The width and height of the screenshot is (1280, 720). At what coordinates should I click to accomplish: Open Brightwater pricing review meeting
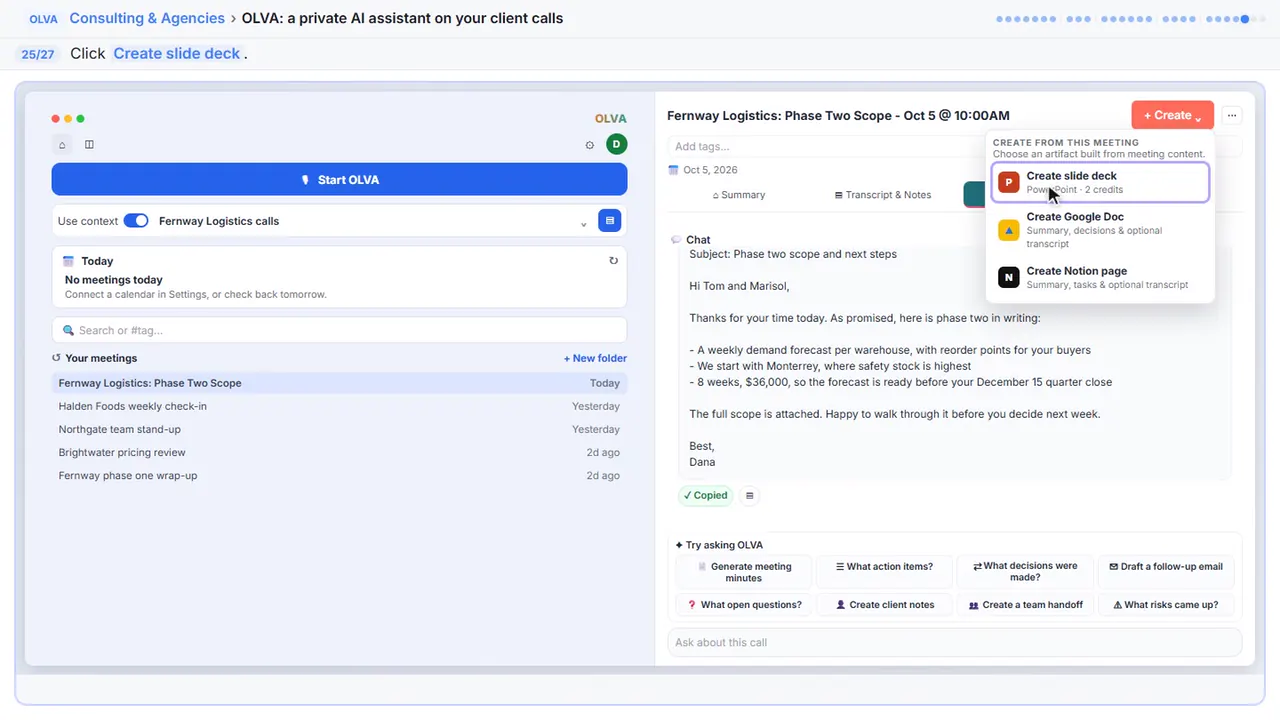coord(339,452)
